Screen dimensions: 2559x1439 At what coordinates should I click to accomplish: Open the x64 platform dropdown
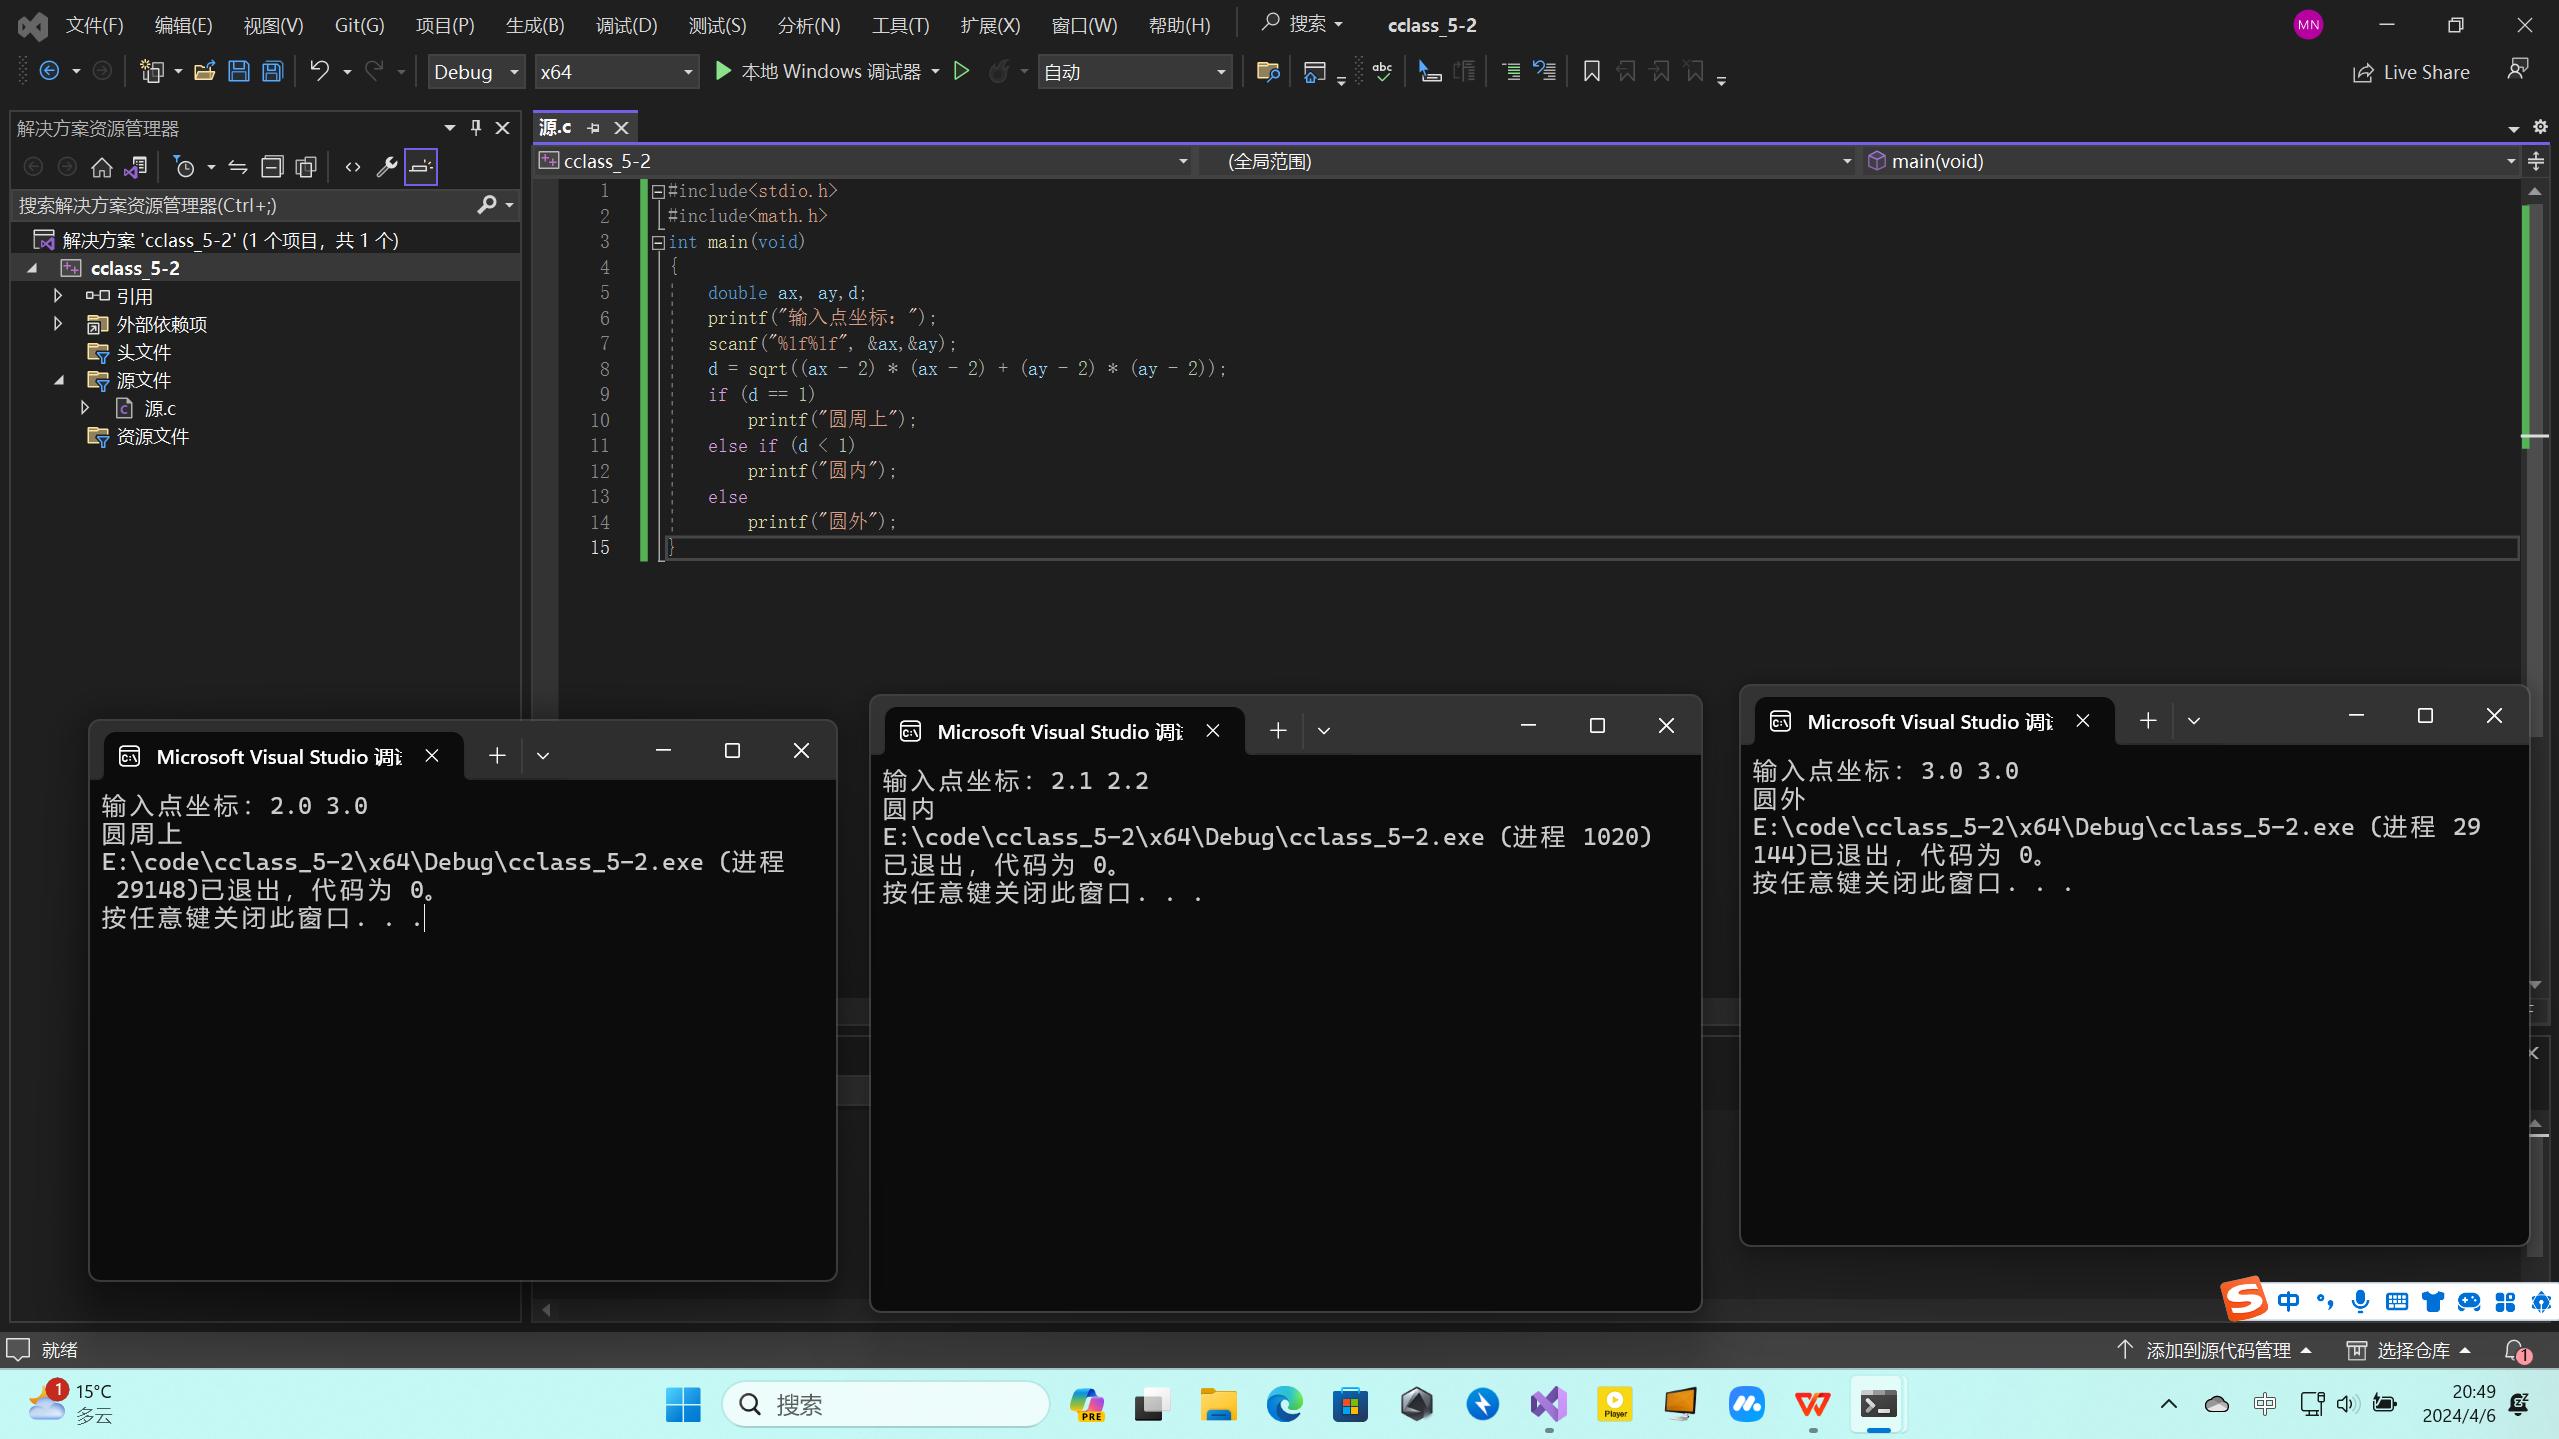[616, 72]
